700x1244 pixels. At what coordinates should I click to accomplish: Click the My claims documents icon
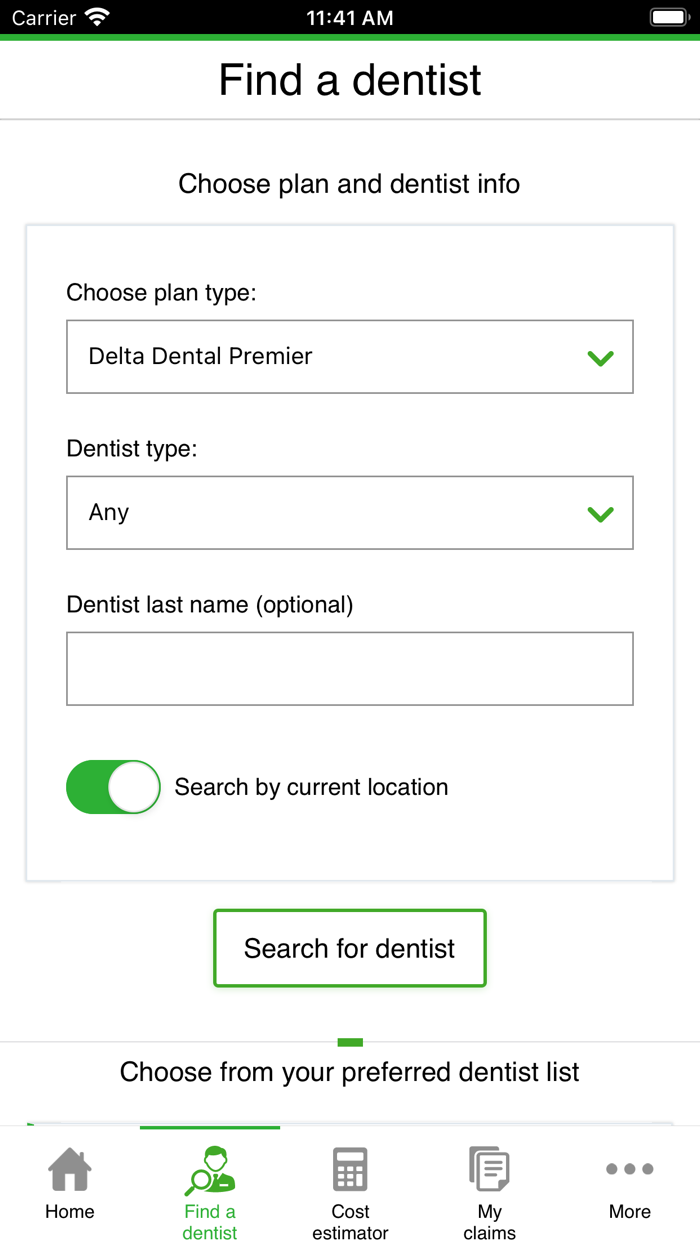(489, 1168)
